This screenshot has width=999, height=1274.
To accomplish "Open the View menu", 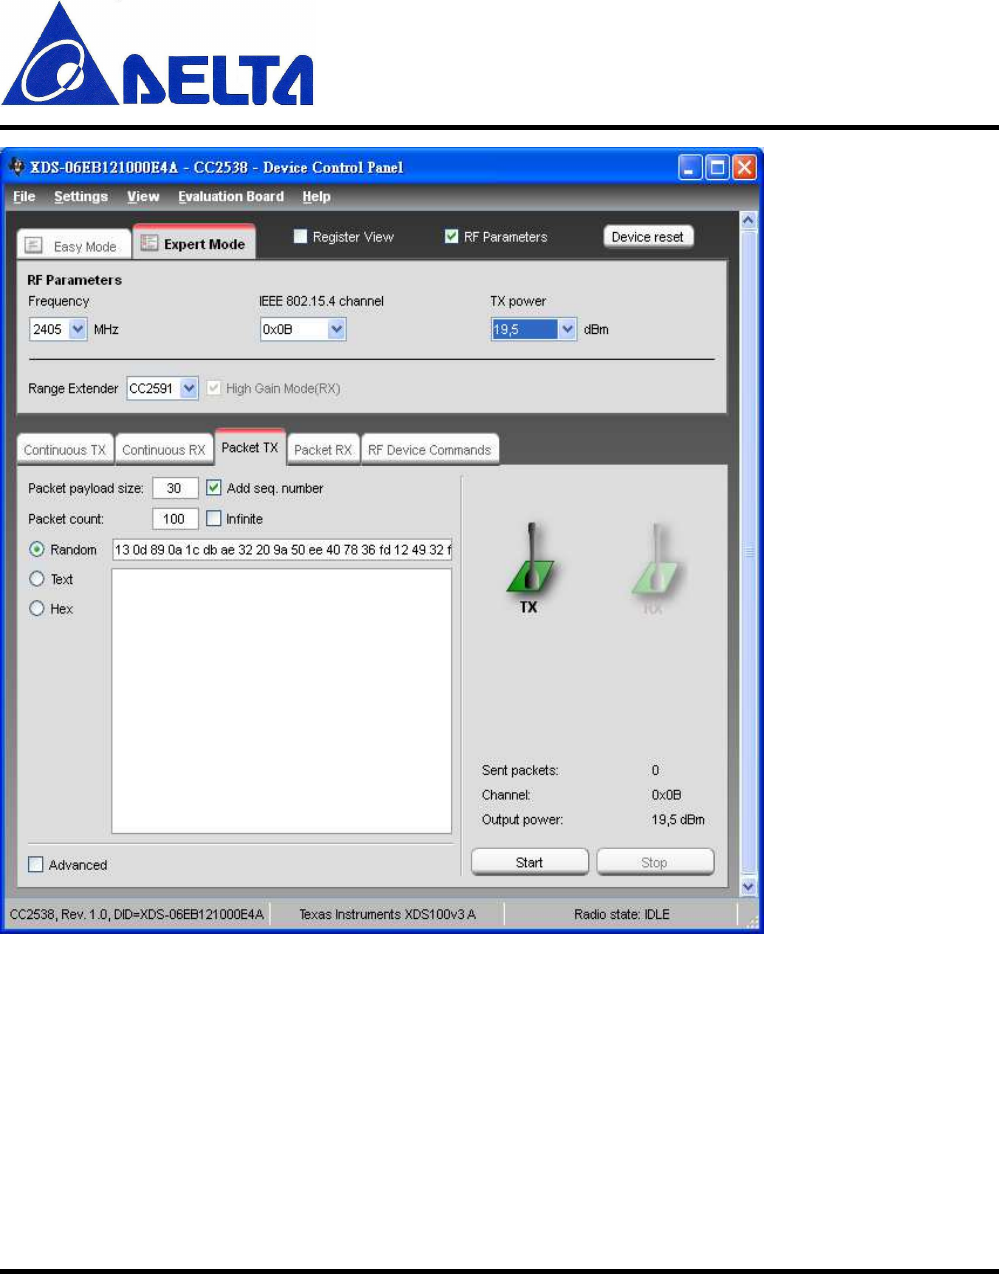I will coord(143,197).
